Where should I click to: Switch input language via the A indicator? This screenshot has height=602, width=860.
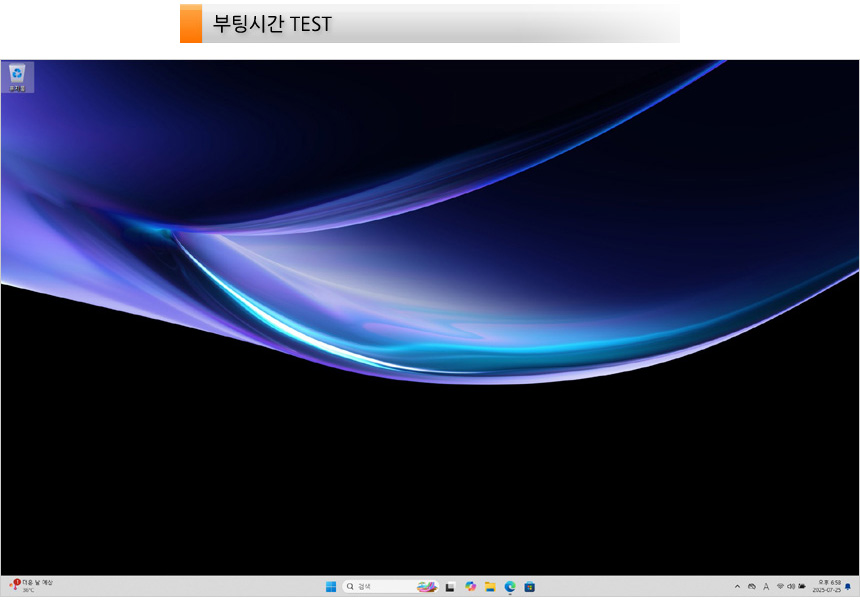tap(766, 587)
